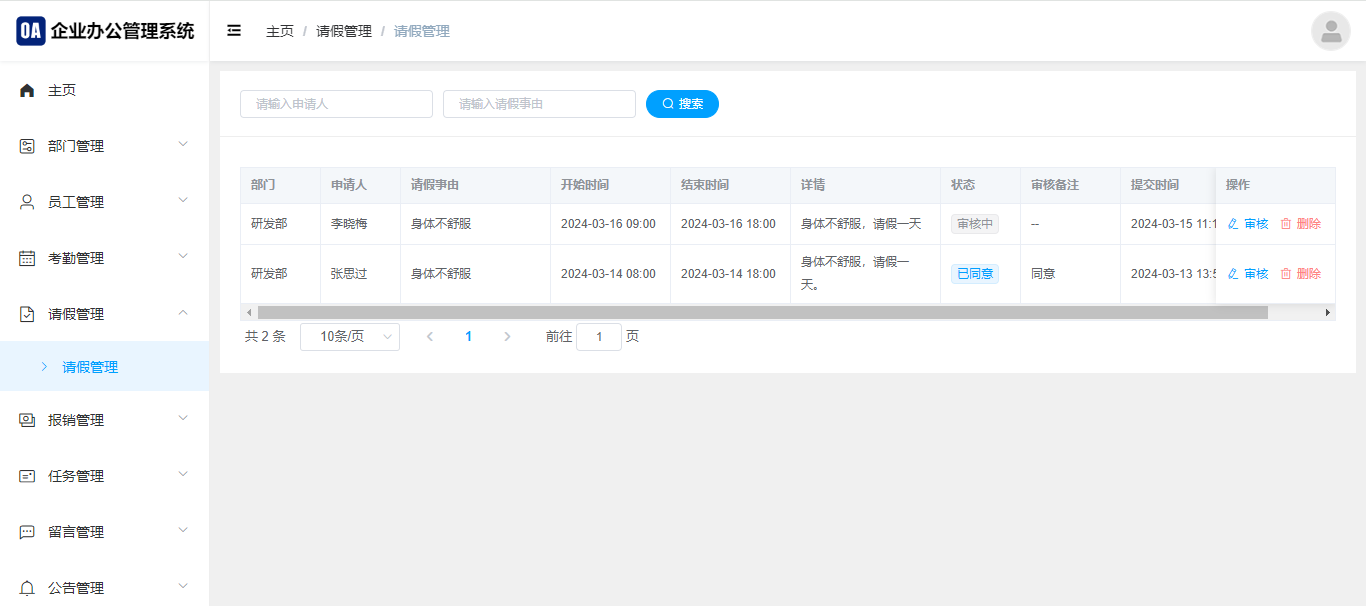The width and height of the screenshot is (1366, 606).
Task: Click 审核 for 李晓梅's leave request
Action: 1248,224
